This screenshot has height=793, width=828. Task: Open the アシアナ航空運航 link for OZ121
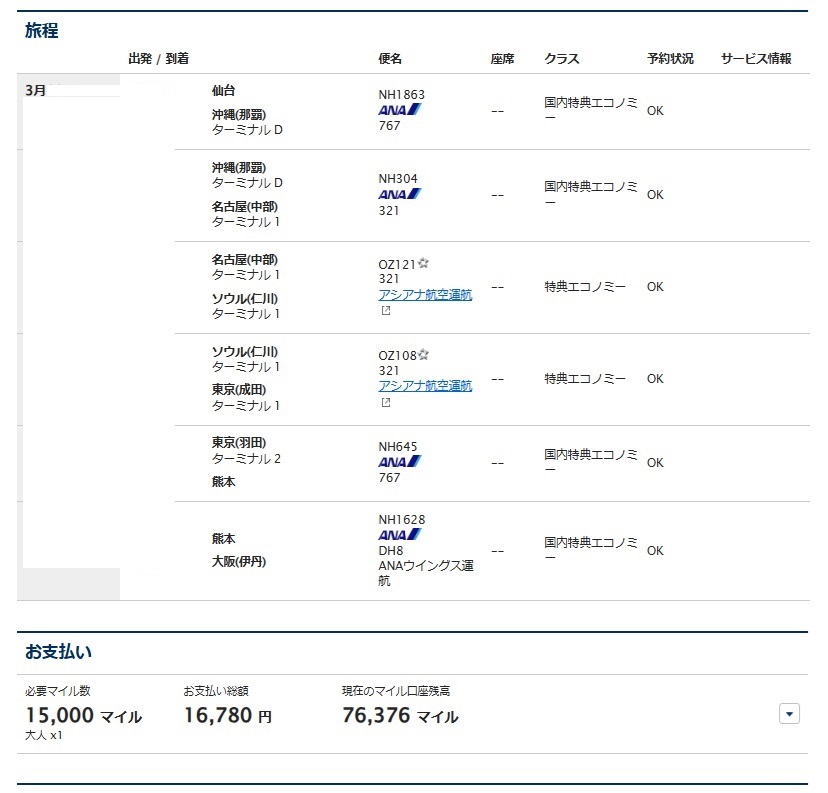425,295
